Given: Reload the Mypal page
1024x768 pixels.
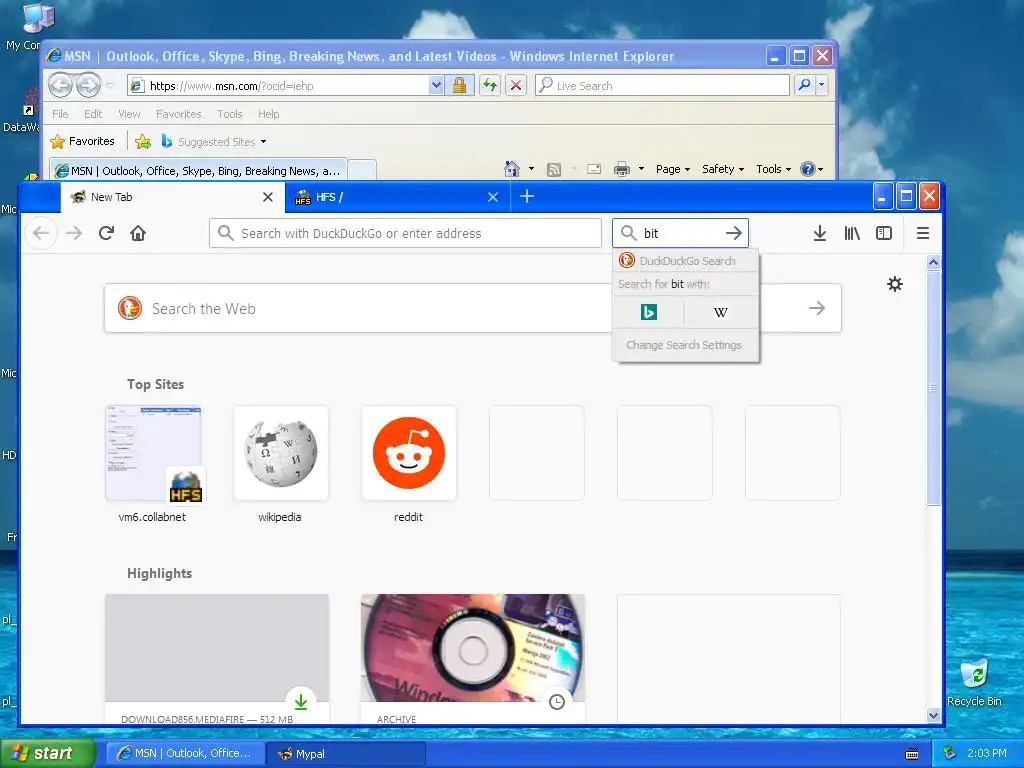Looking at the screenshot, I should (106, 233).
